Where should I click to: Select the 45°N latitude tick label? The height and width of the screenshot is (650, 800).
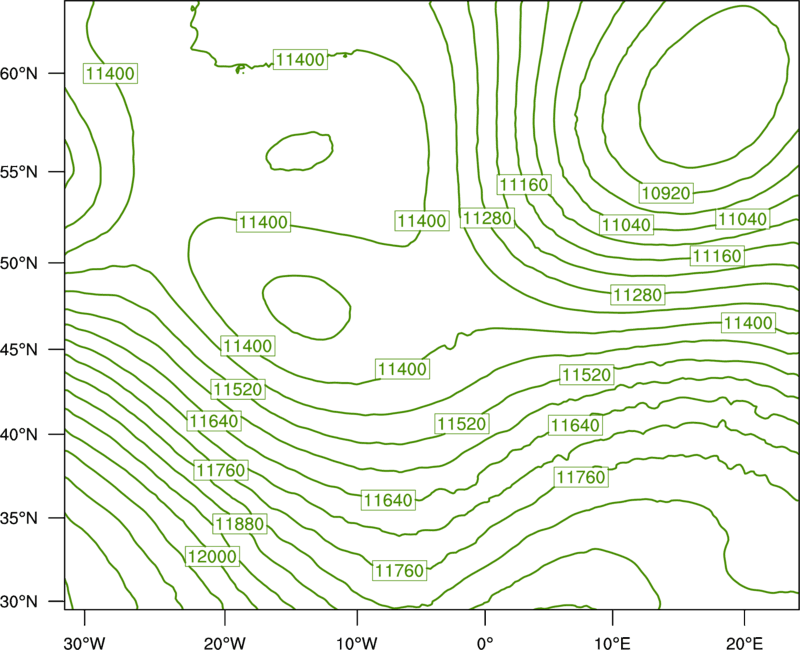tap(19, 349)
